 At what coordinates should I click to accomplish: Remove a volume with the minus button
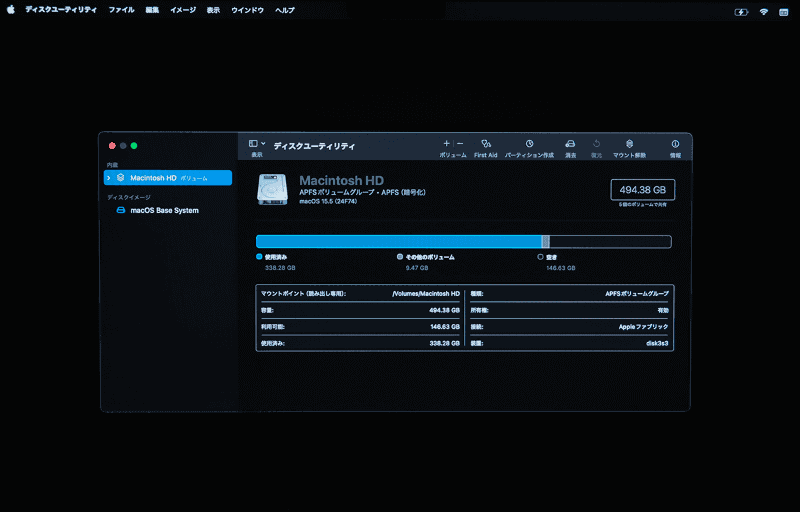[x=460, y=144]
